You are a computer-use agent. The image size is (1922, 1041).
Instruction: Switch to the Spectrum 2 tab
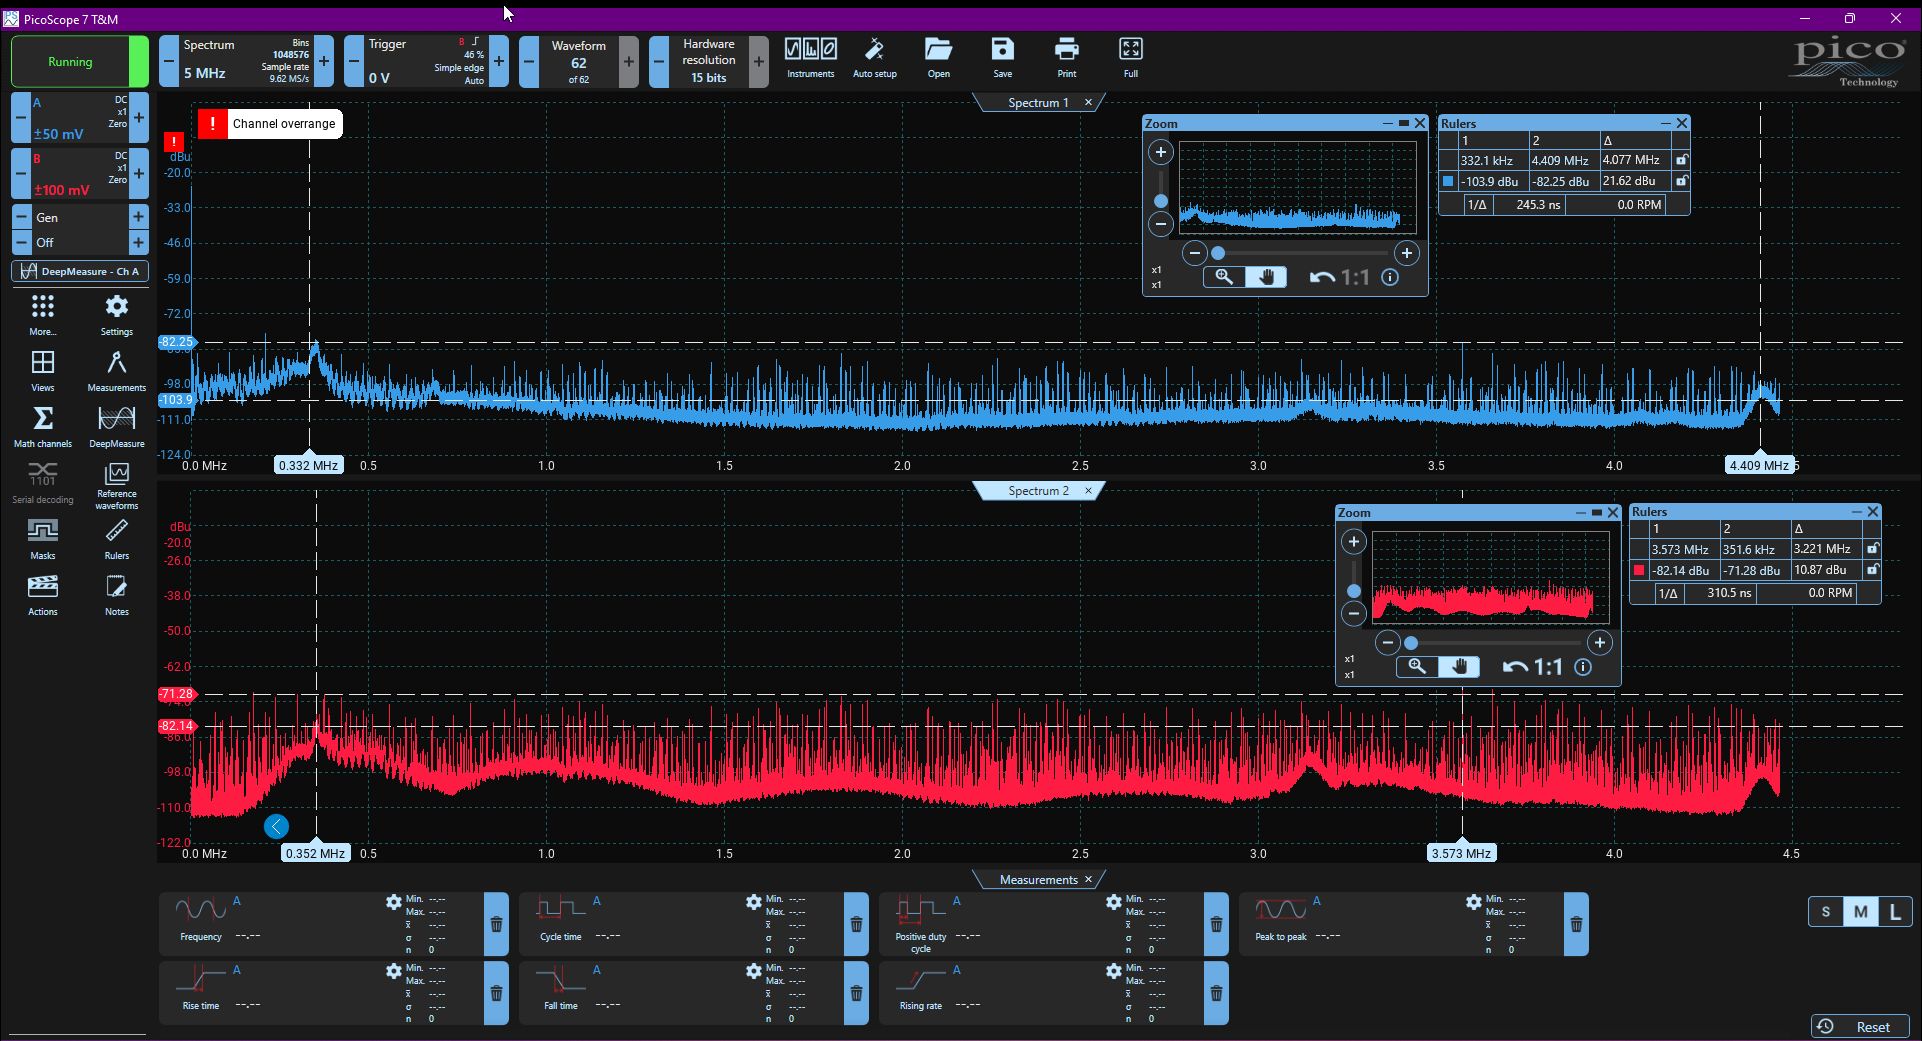point(1037,491)
